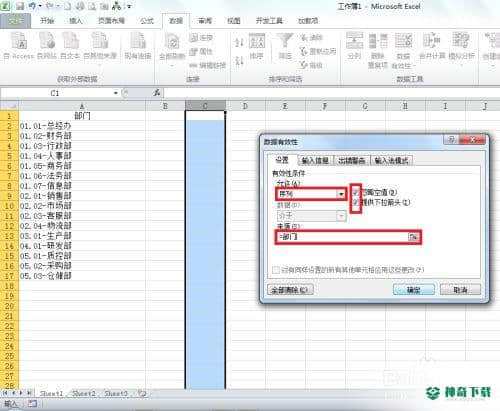The image size is (500, 411).
Task: Open the Text to Columns tool
Action: tap(354, 46)
